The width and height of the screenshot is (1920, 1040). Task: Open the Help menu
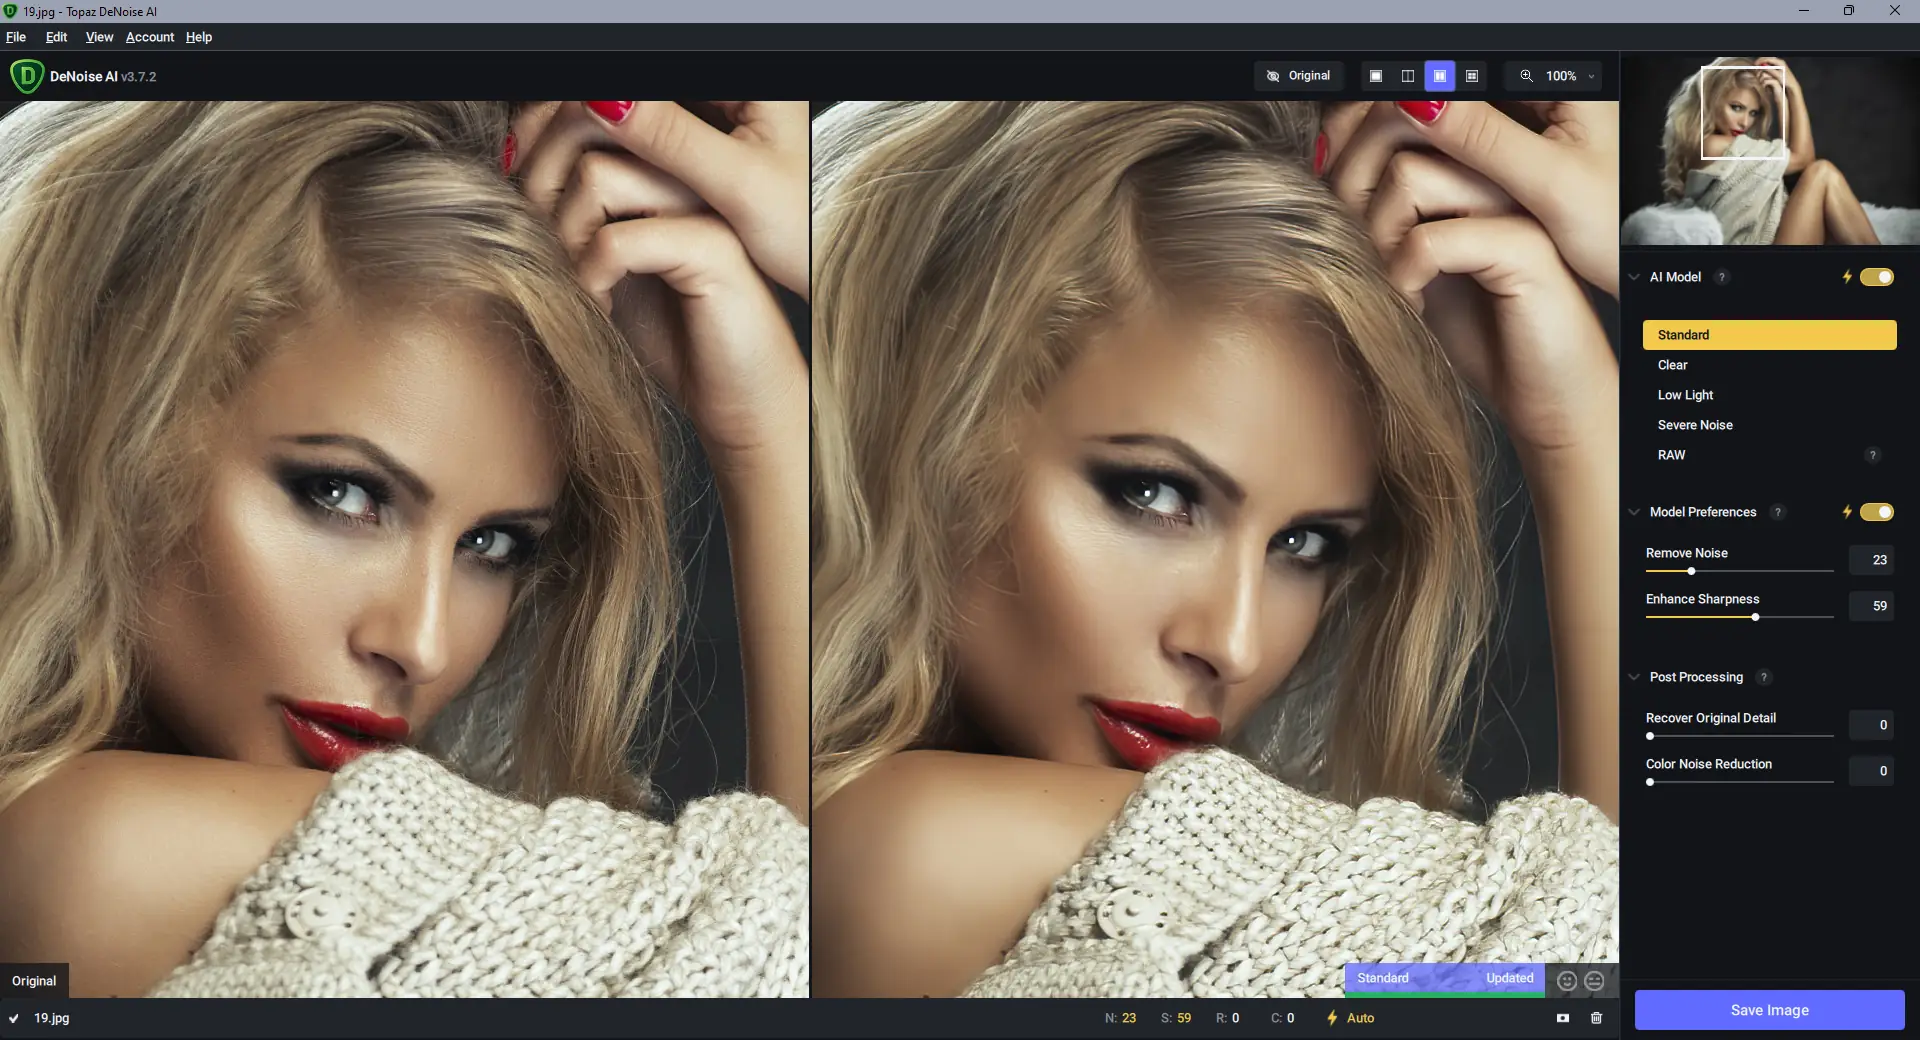click(x=199, y=37)
